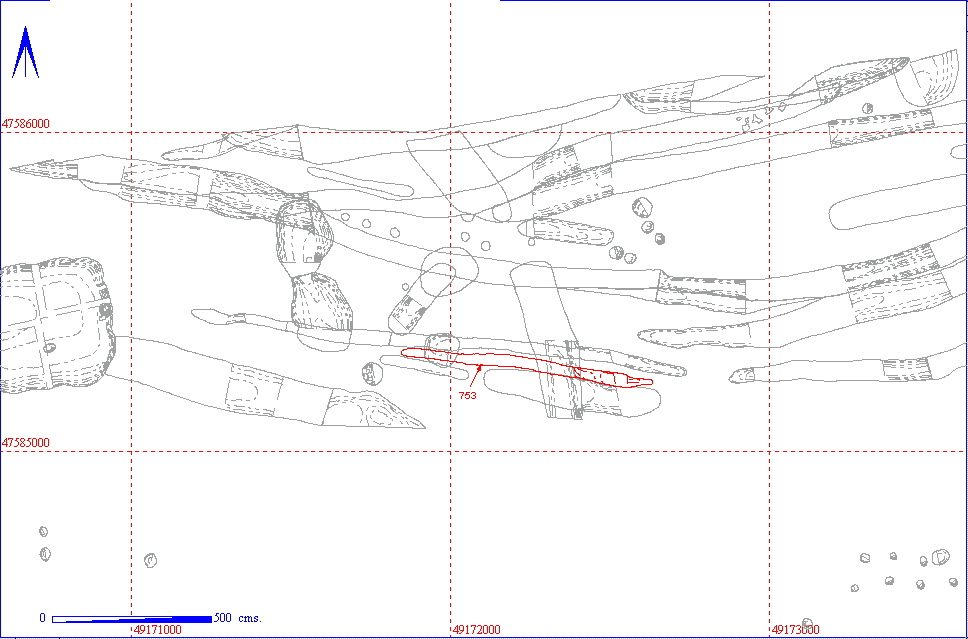Click easting label 49172000
The image size is (968, 639).
pos(477,630)
